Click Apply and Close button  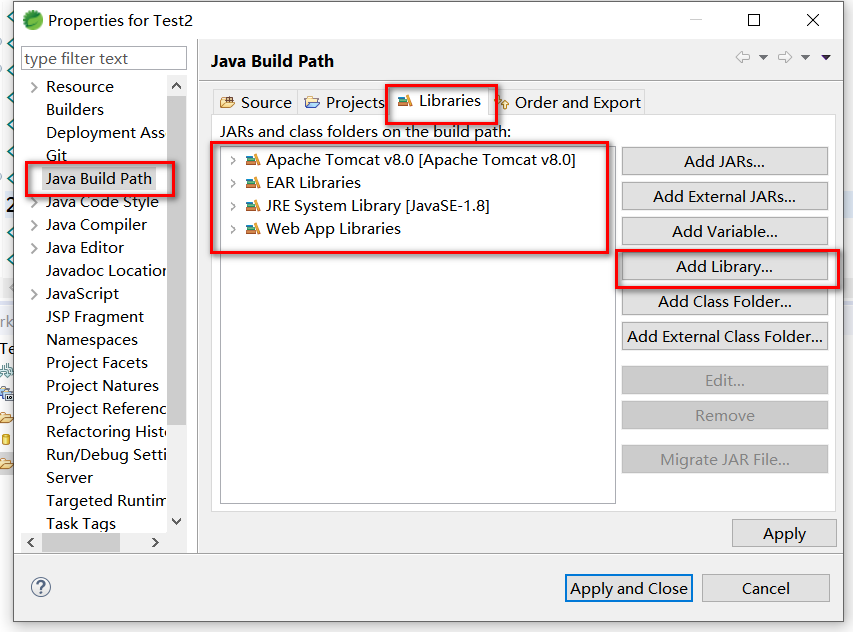[x=628, y=588]
